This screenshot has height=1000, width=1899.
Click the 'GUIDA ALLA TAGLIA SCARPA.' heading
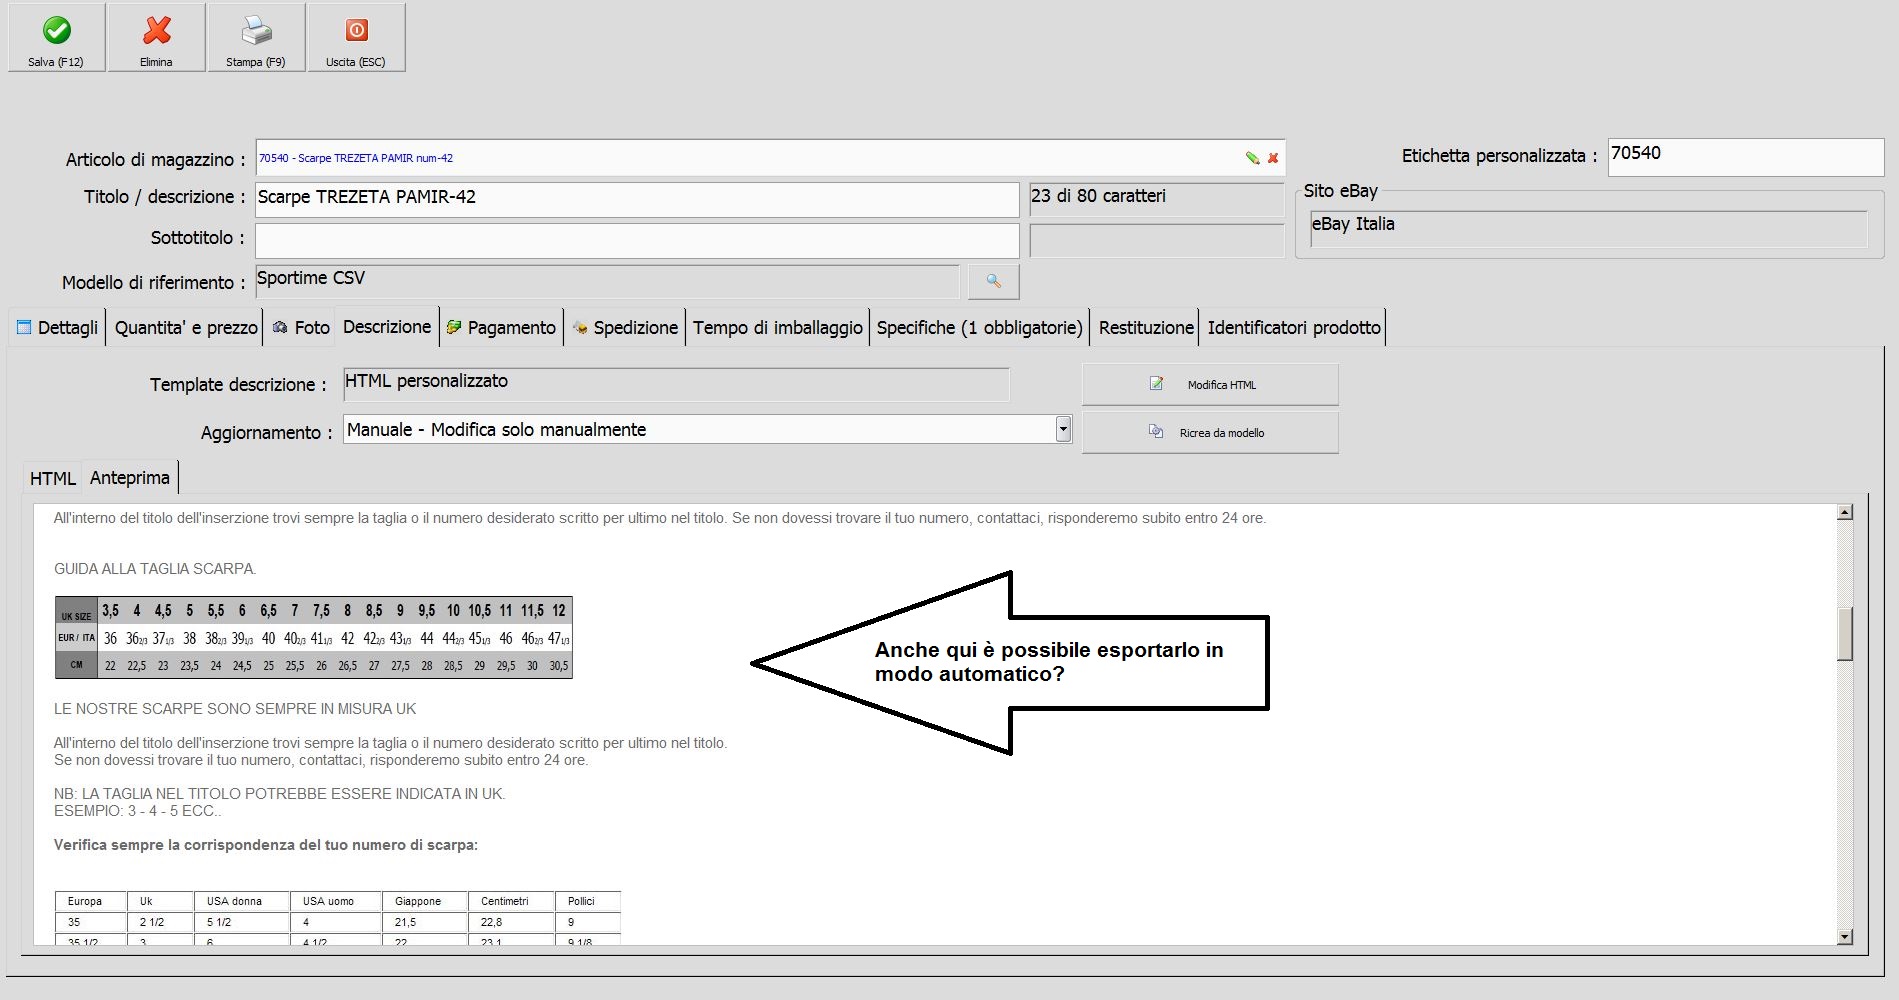(x=155, y=569)
